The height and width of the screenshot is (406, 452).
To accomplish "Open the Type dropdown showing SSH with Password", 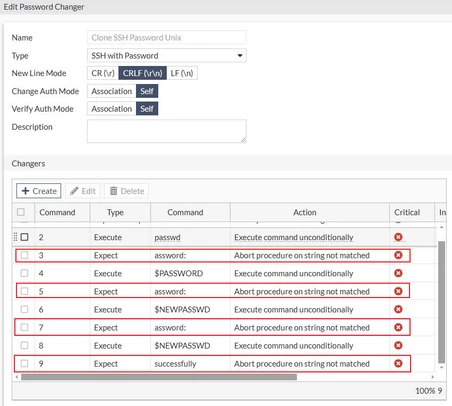I will tap(167, 56).
